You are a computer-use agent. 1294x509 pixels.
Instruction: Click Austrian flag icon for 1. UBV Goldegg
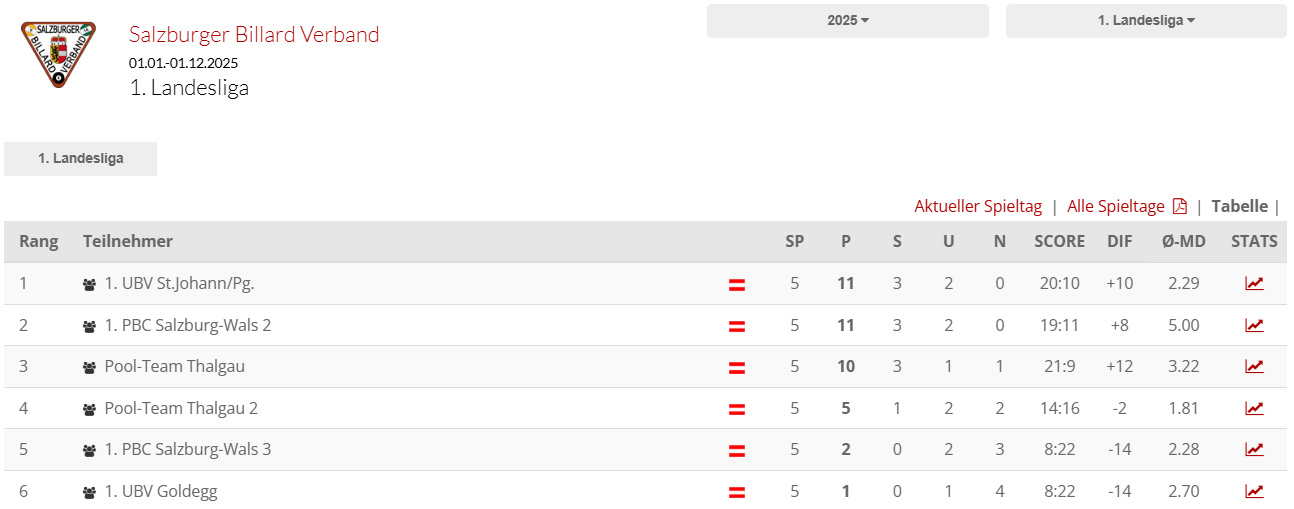(x=737, y=492)
